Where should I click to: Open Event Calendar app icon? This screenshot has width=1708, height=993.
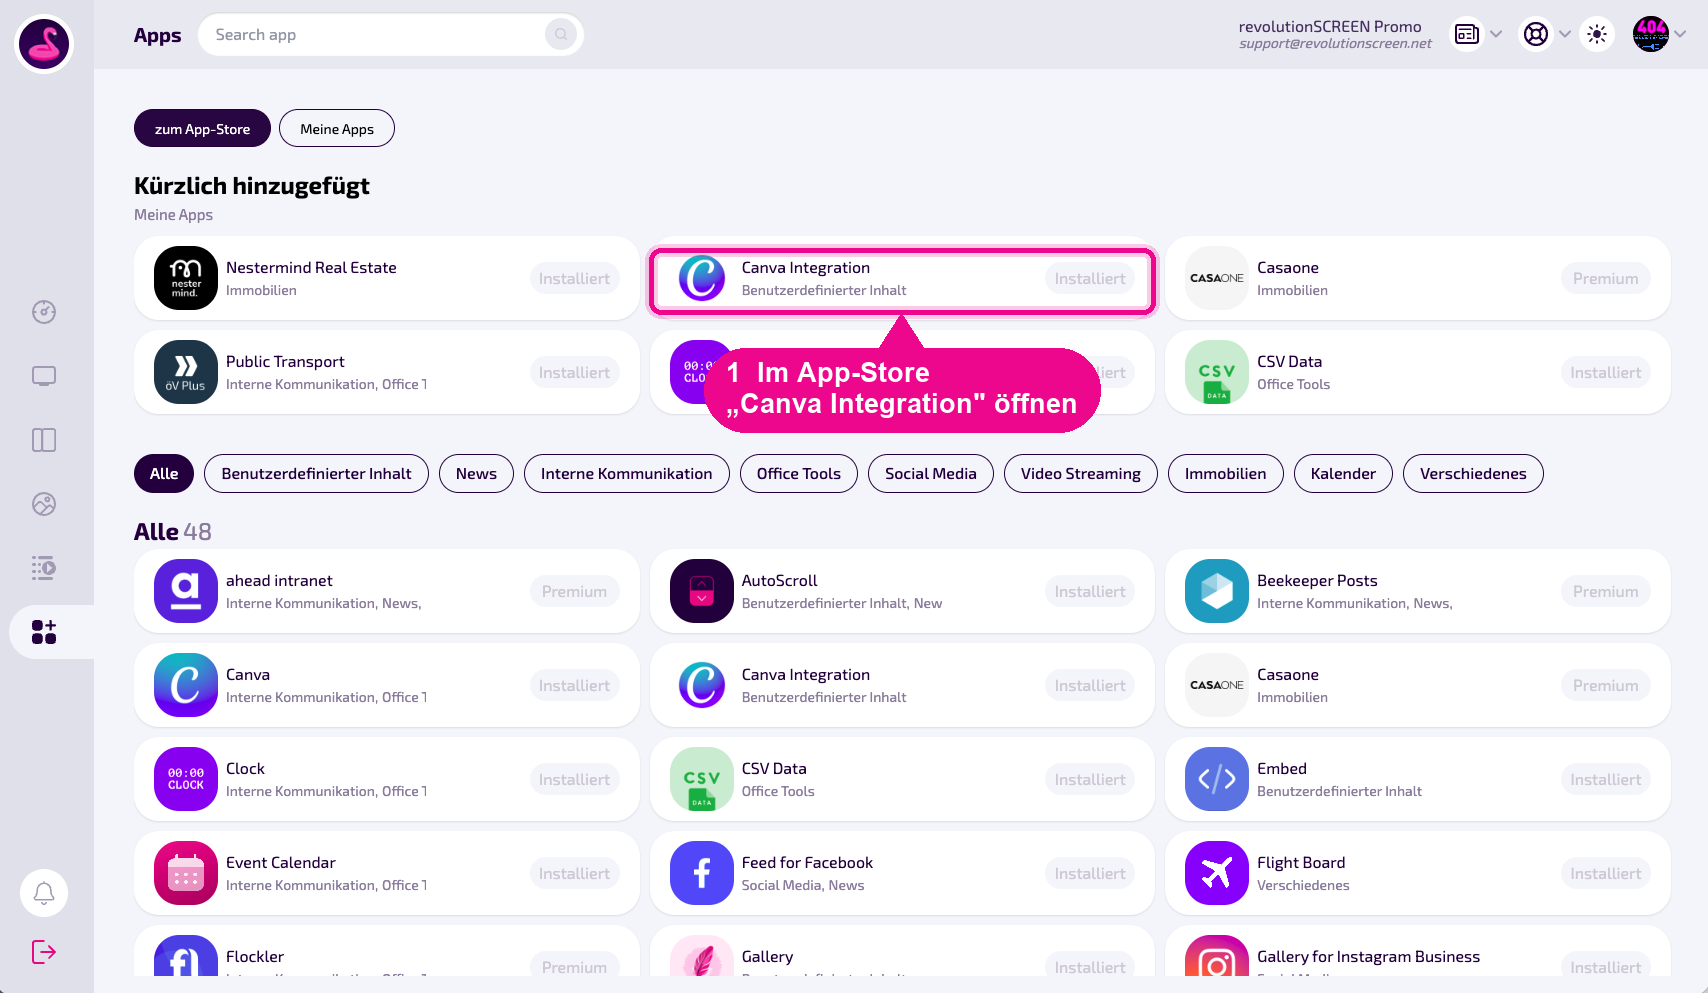click(186, 873)
